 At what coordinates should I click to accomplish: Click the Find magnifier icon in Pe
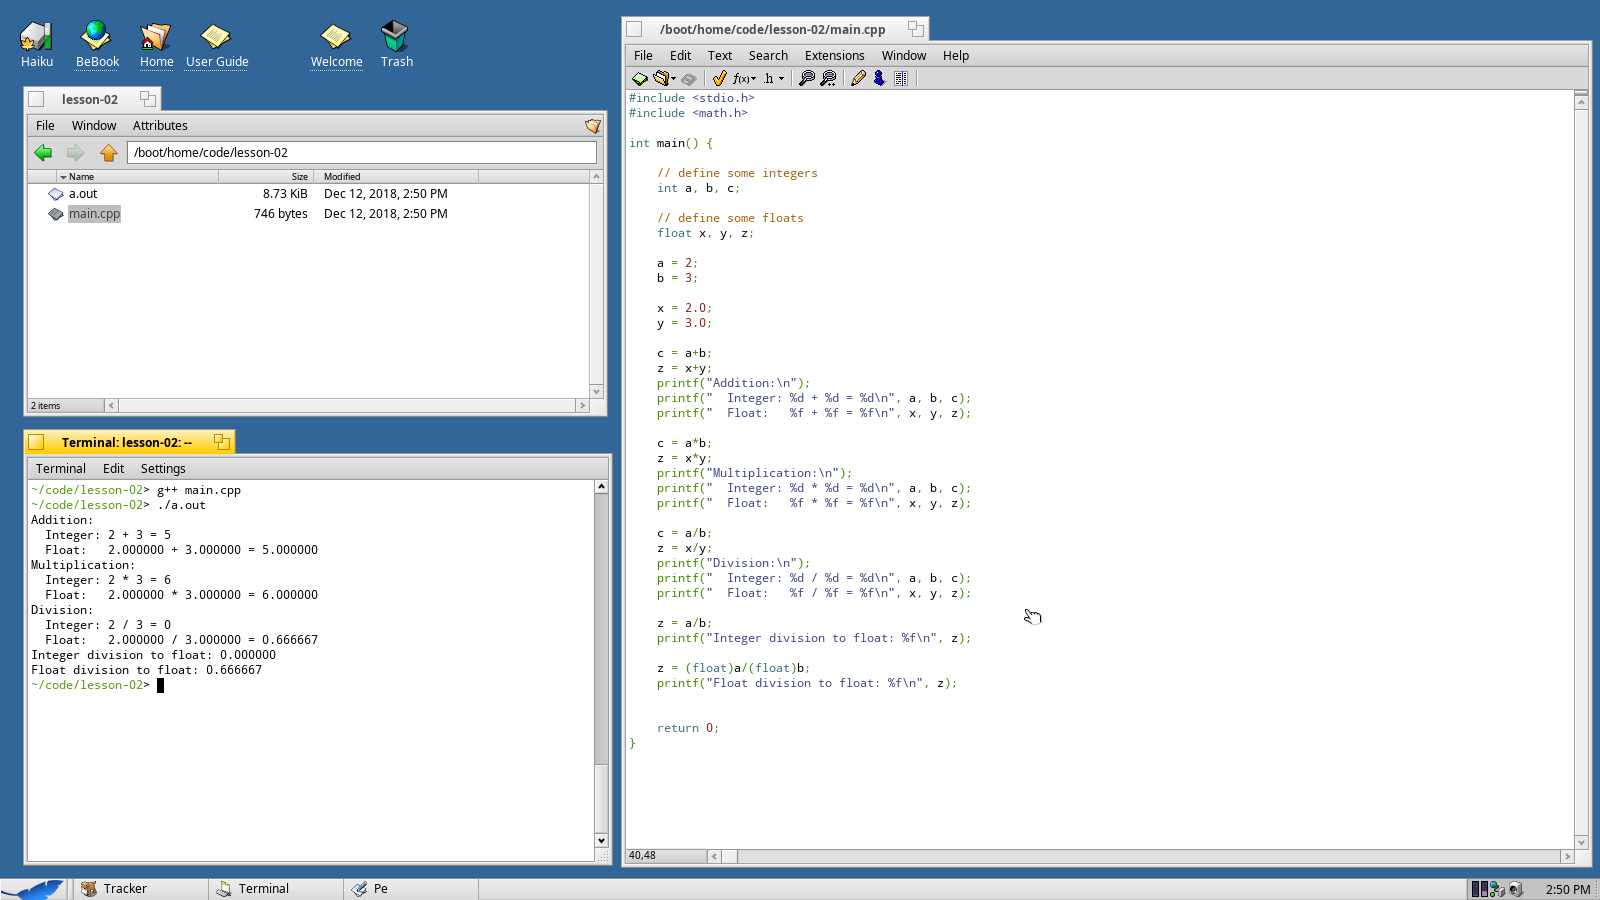[x=807, y=78]
